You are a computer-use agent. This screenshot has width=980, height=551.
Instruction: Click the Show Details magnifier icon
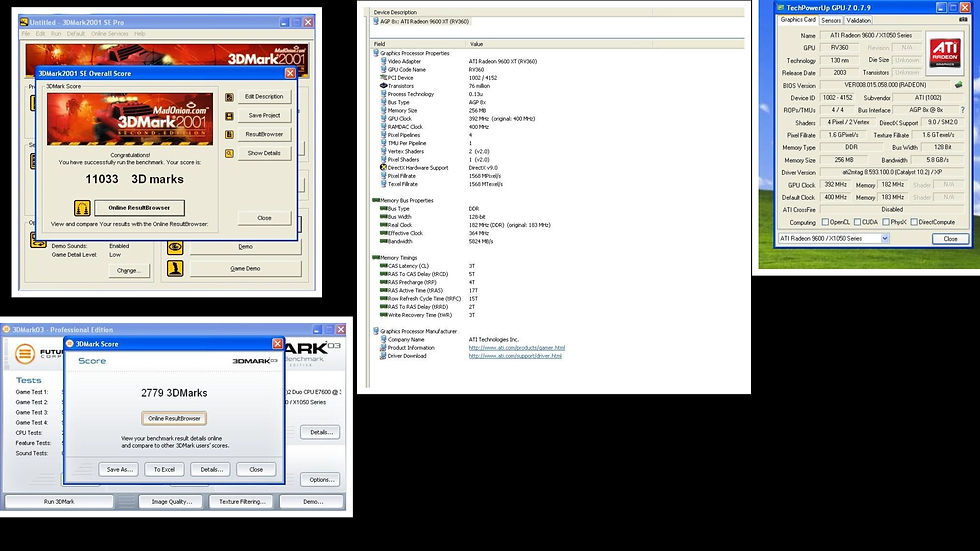pos(229,153)
